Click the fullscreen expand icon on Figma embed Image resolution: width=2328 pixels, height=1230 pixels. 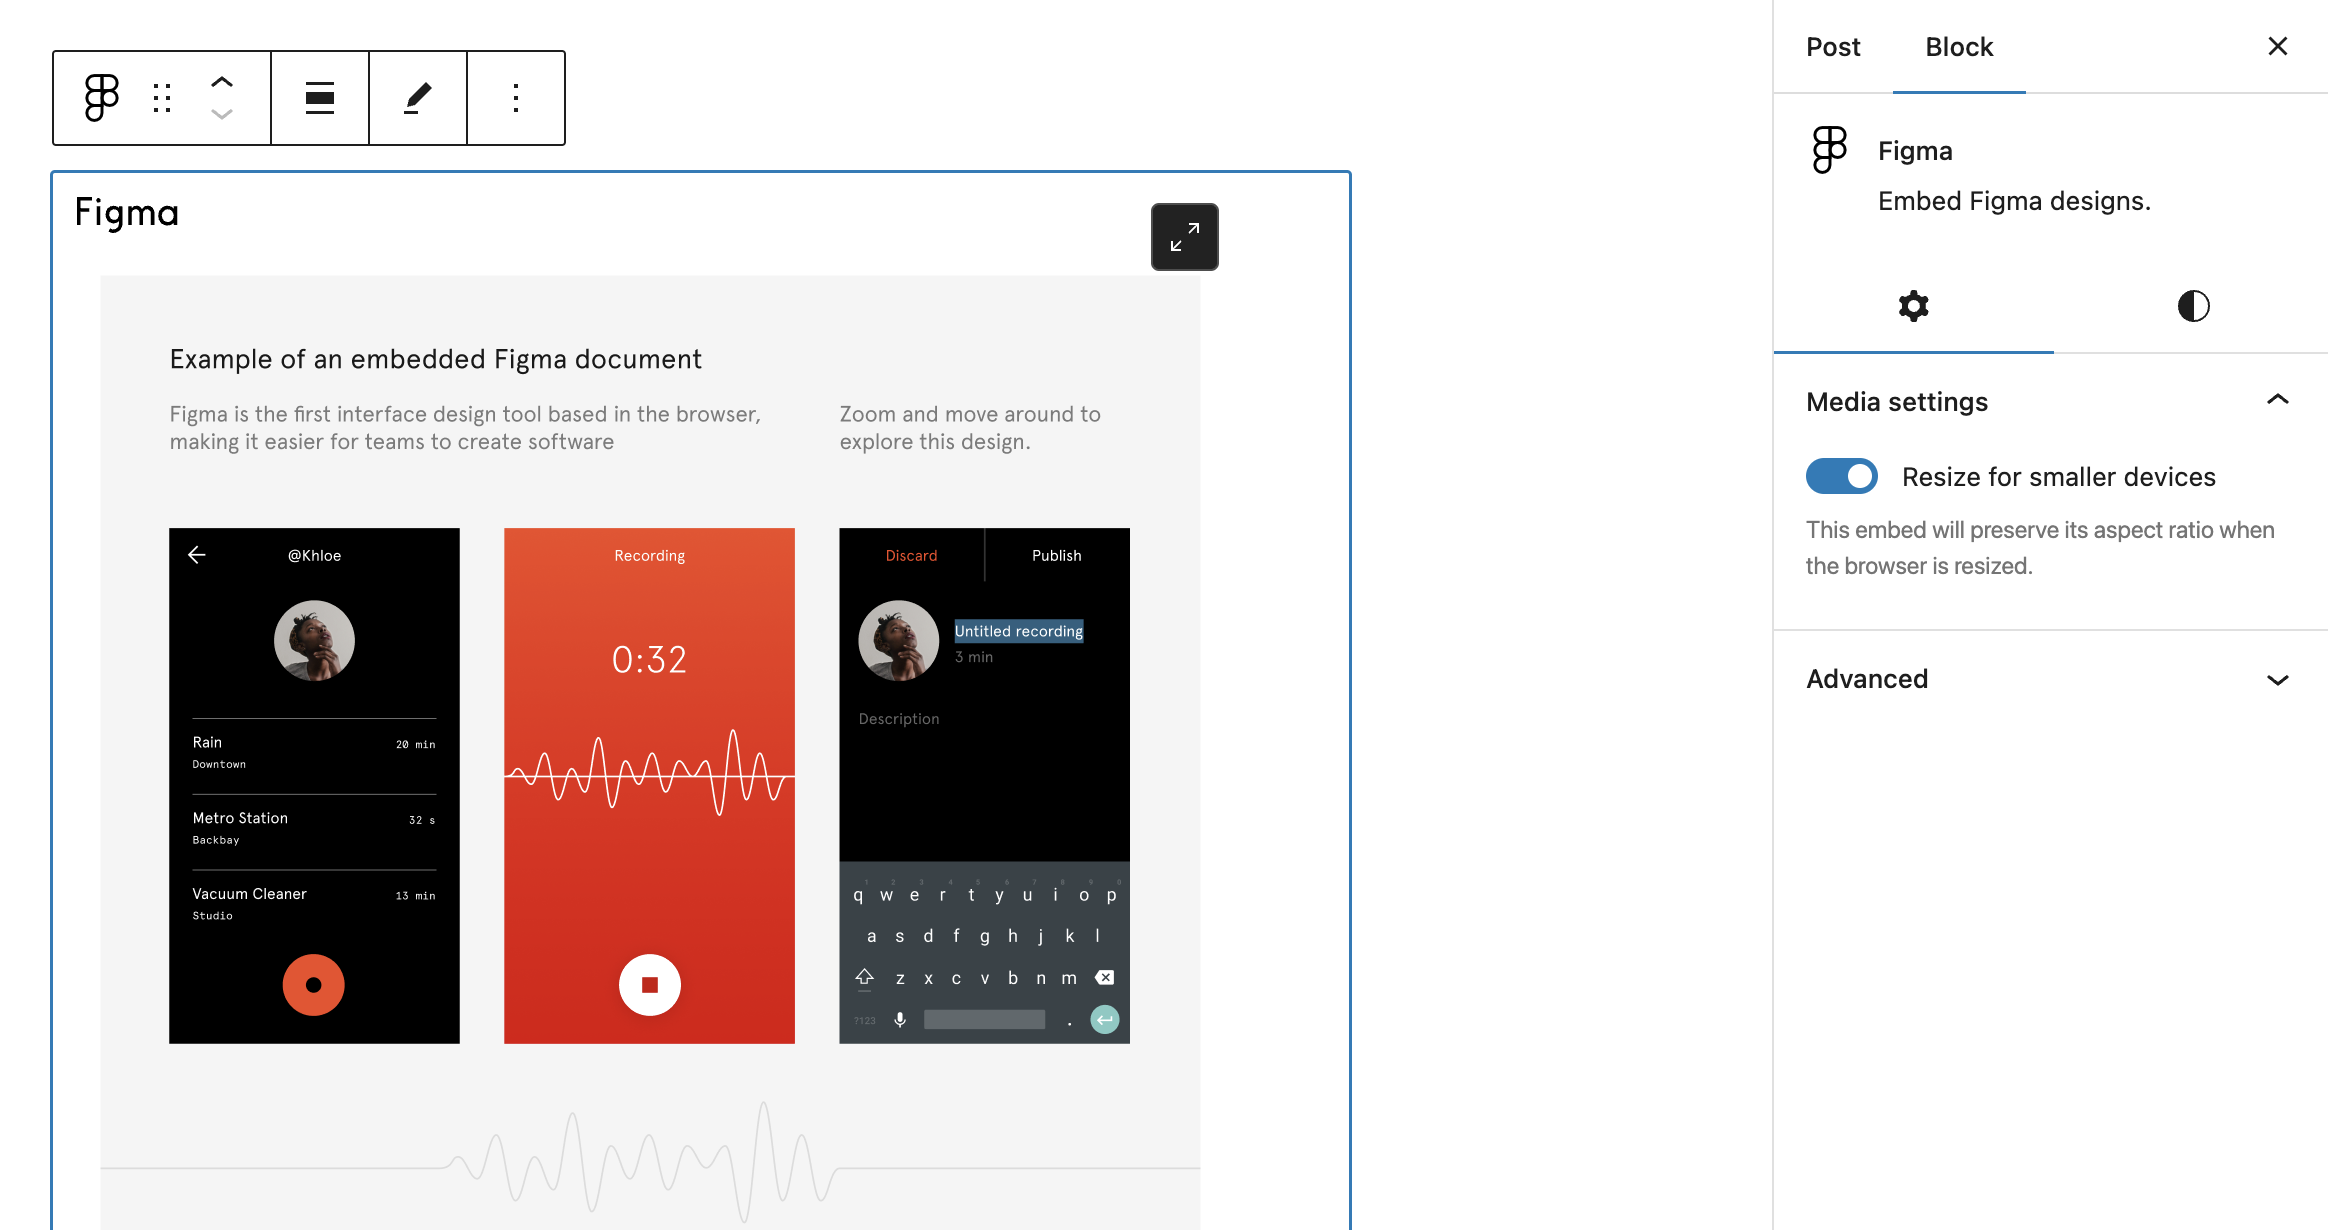(1184, 239)
